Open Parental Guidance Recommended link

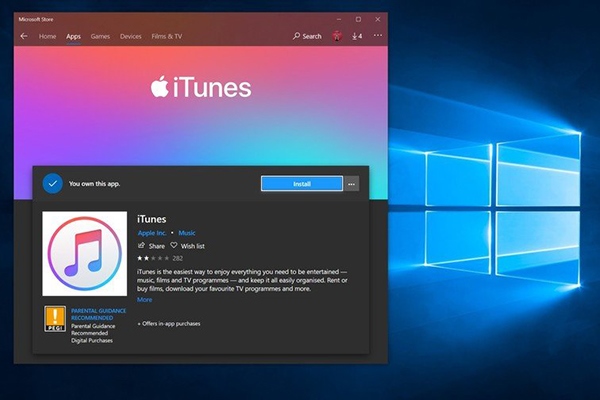point(98,314)
